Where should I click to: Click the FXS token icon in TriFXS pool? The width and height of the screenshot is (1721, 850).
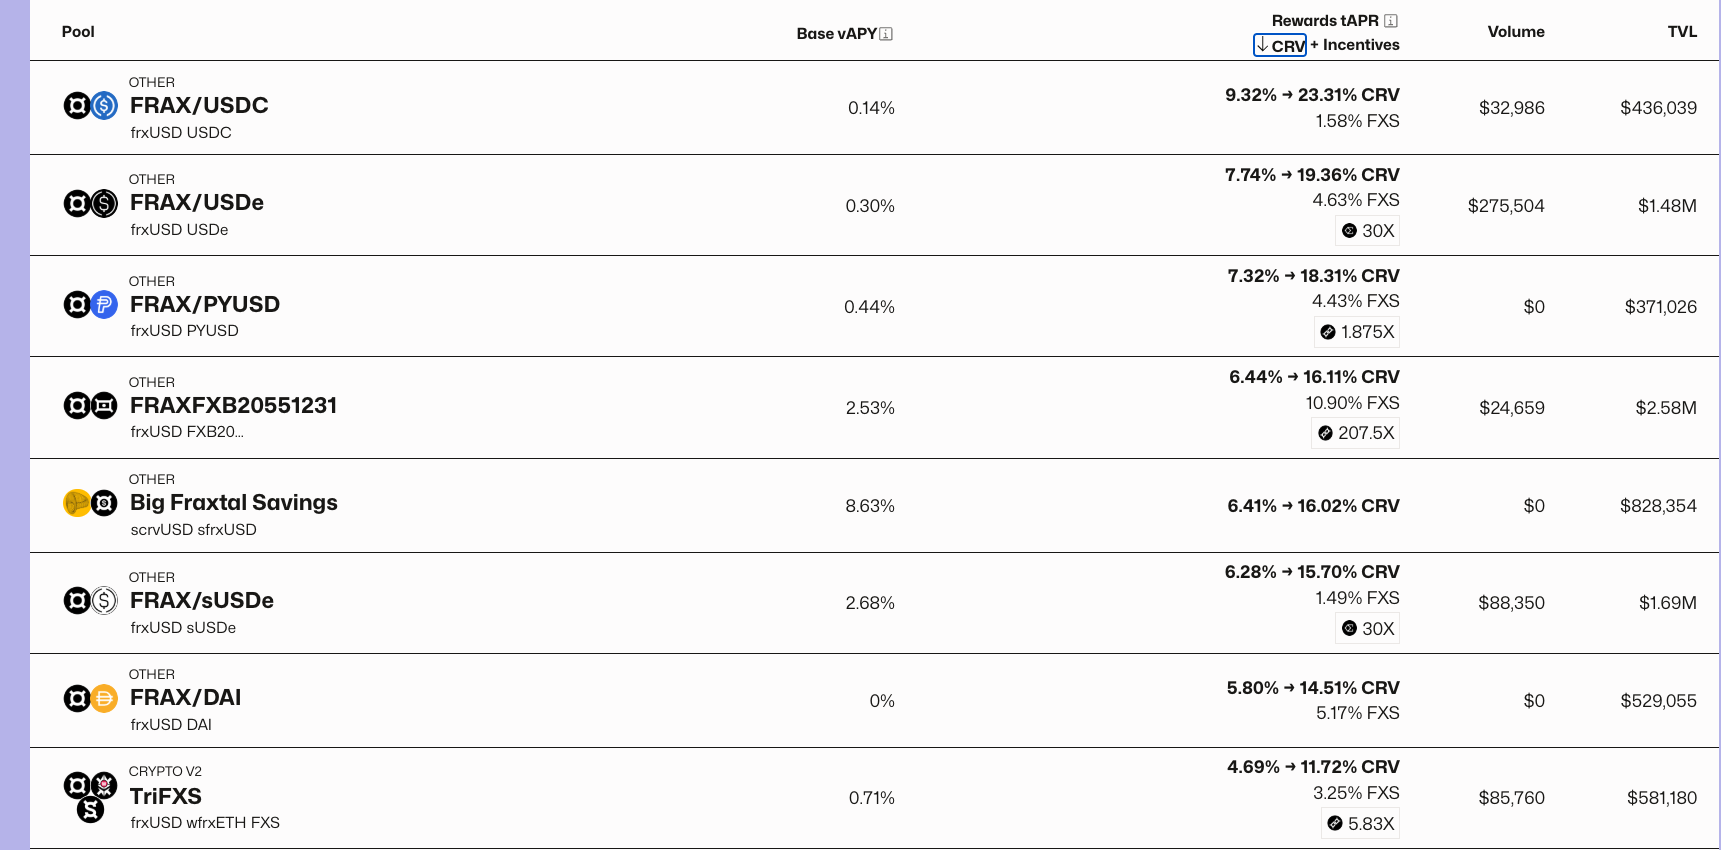[x=91, y=811]
